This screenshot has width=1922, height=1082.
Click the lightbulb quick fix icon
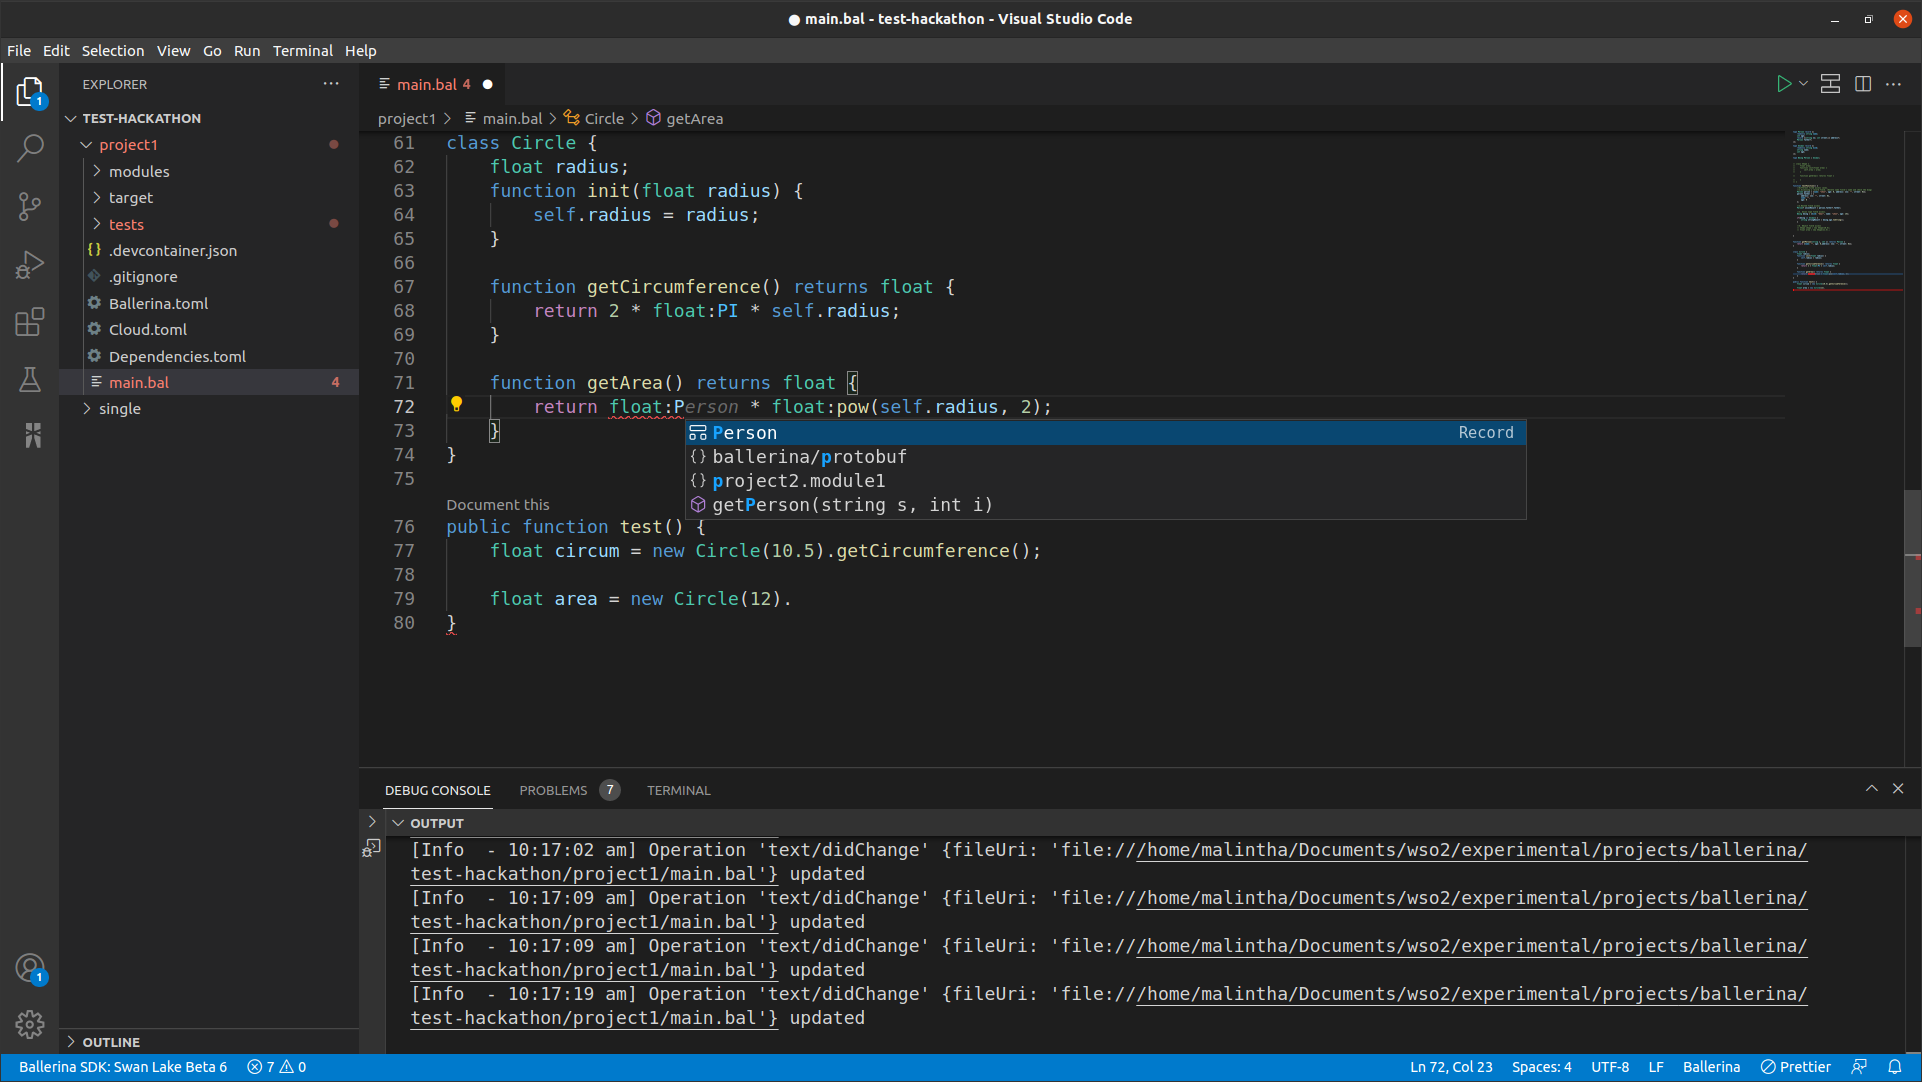(456, 405)
